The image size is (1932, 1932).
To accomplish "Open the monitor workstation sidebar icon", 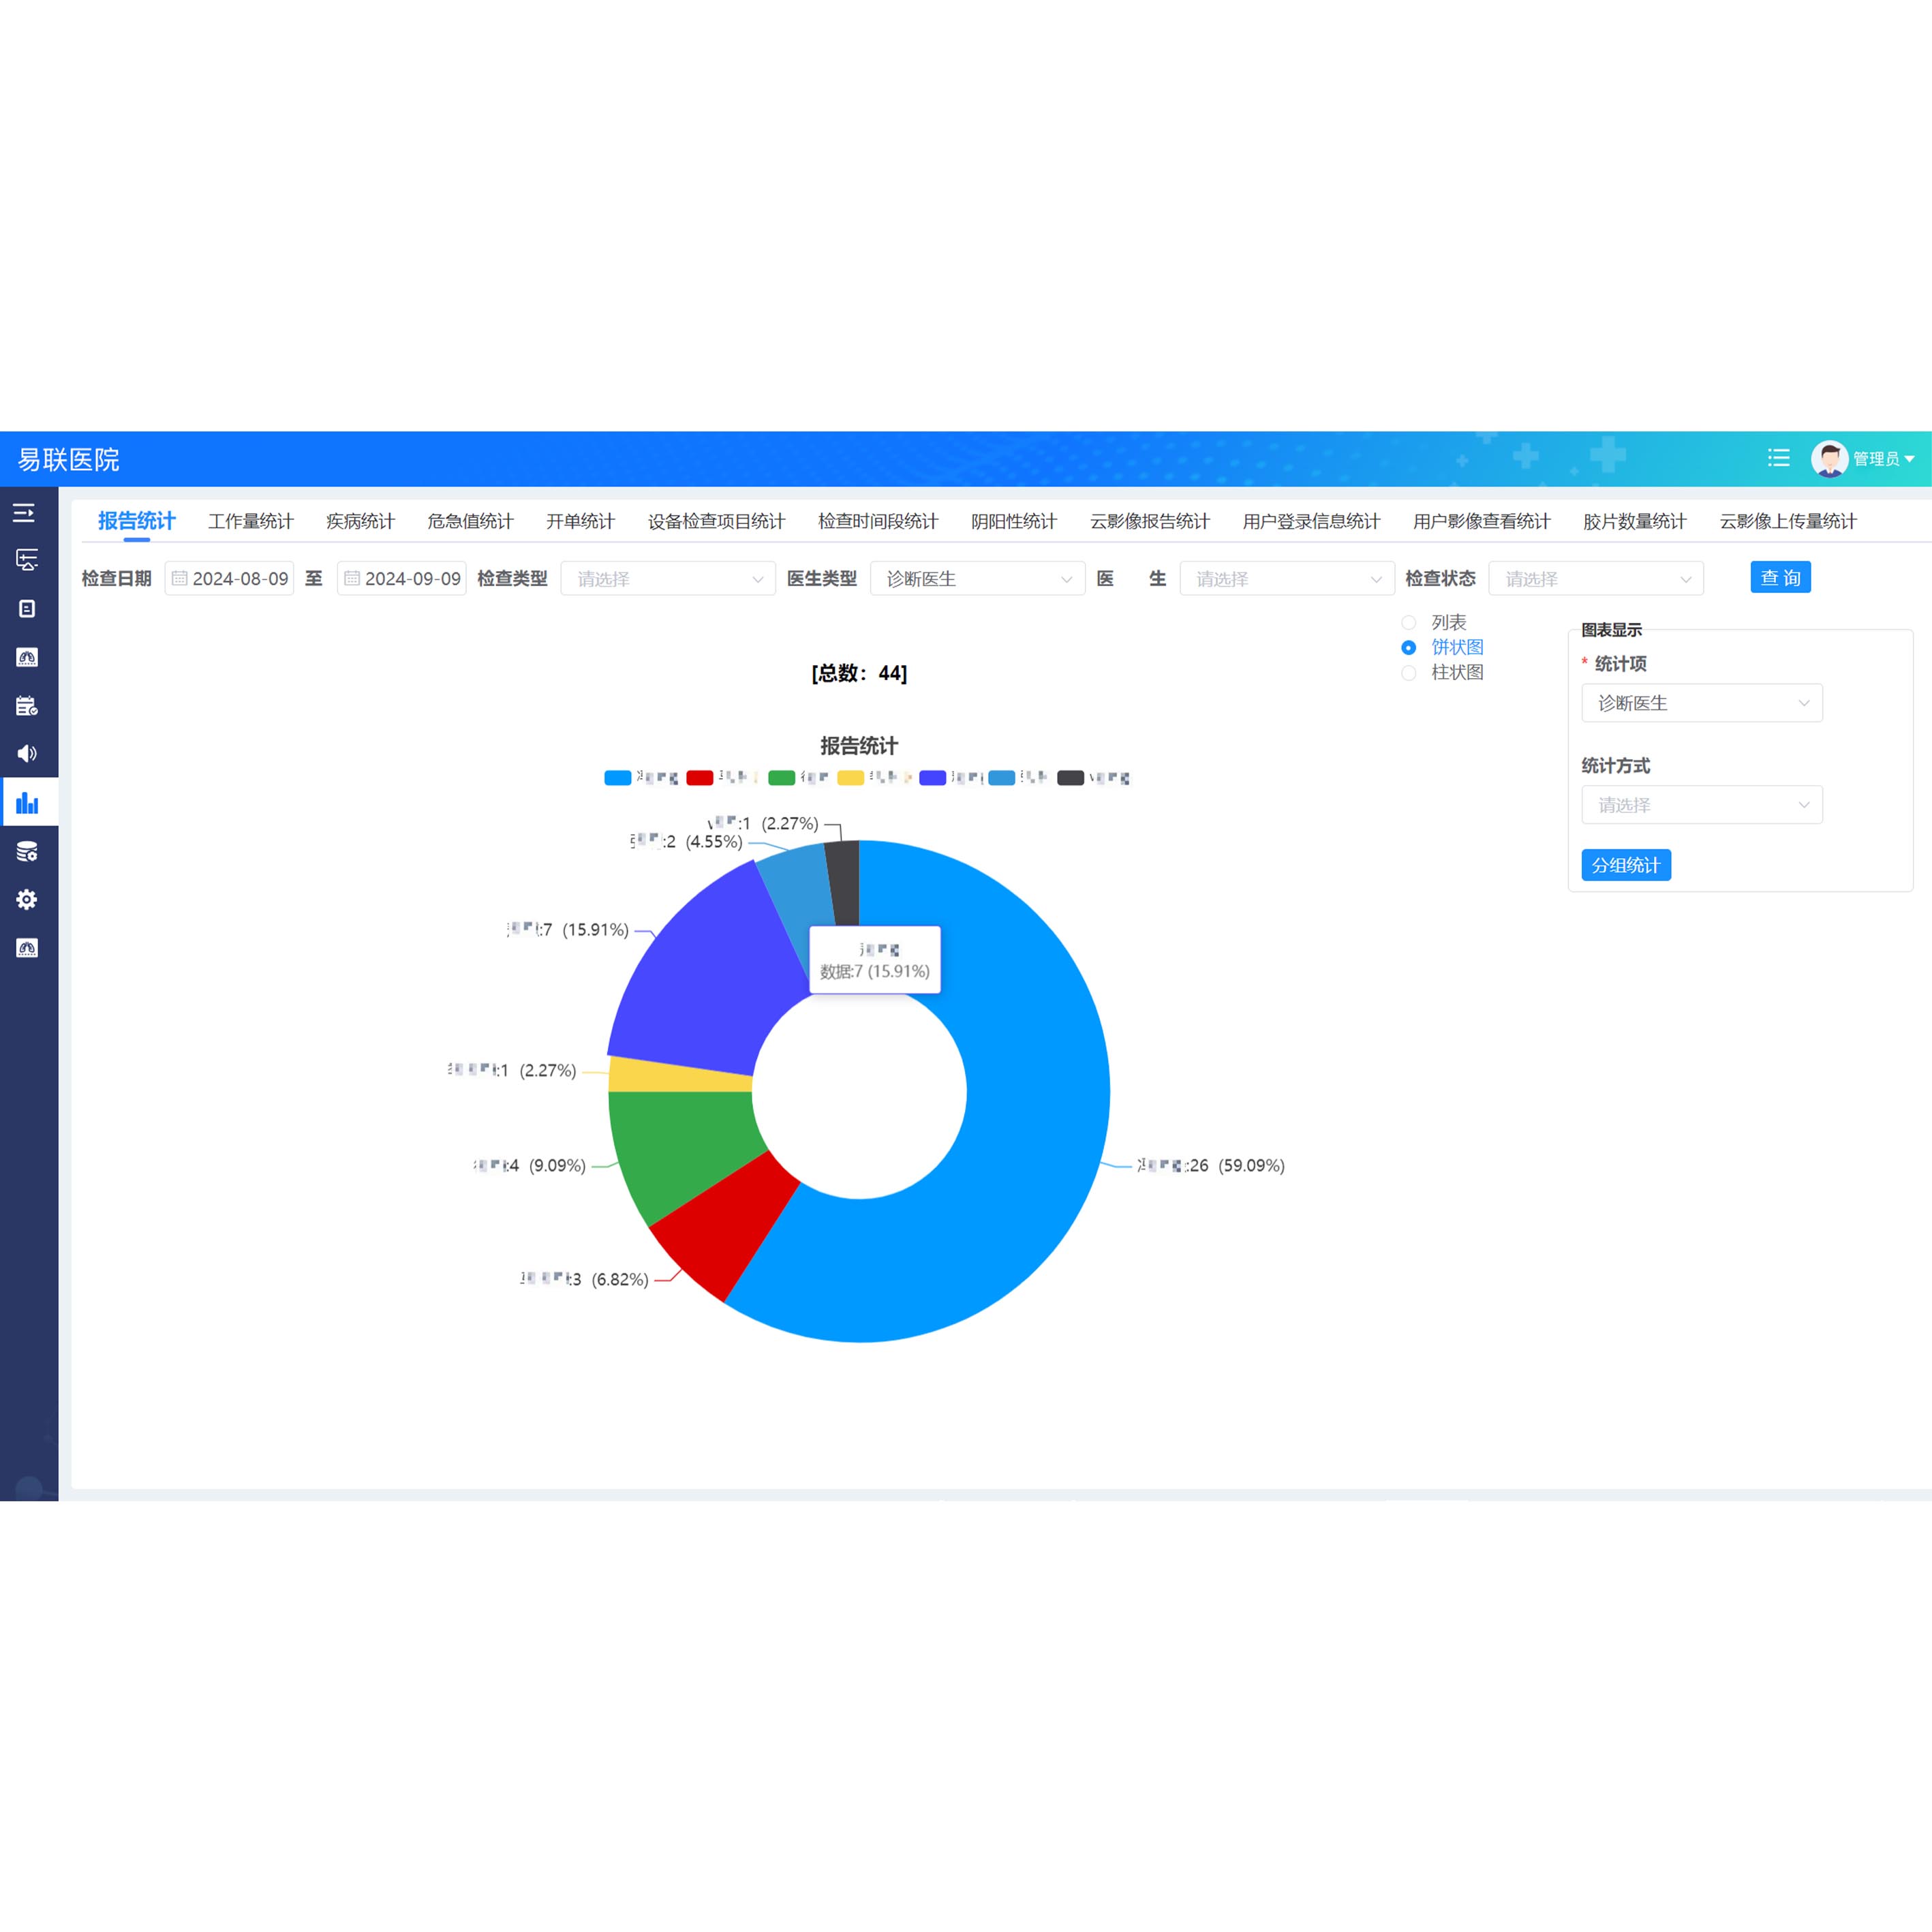I will coord(27,560).
